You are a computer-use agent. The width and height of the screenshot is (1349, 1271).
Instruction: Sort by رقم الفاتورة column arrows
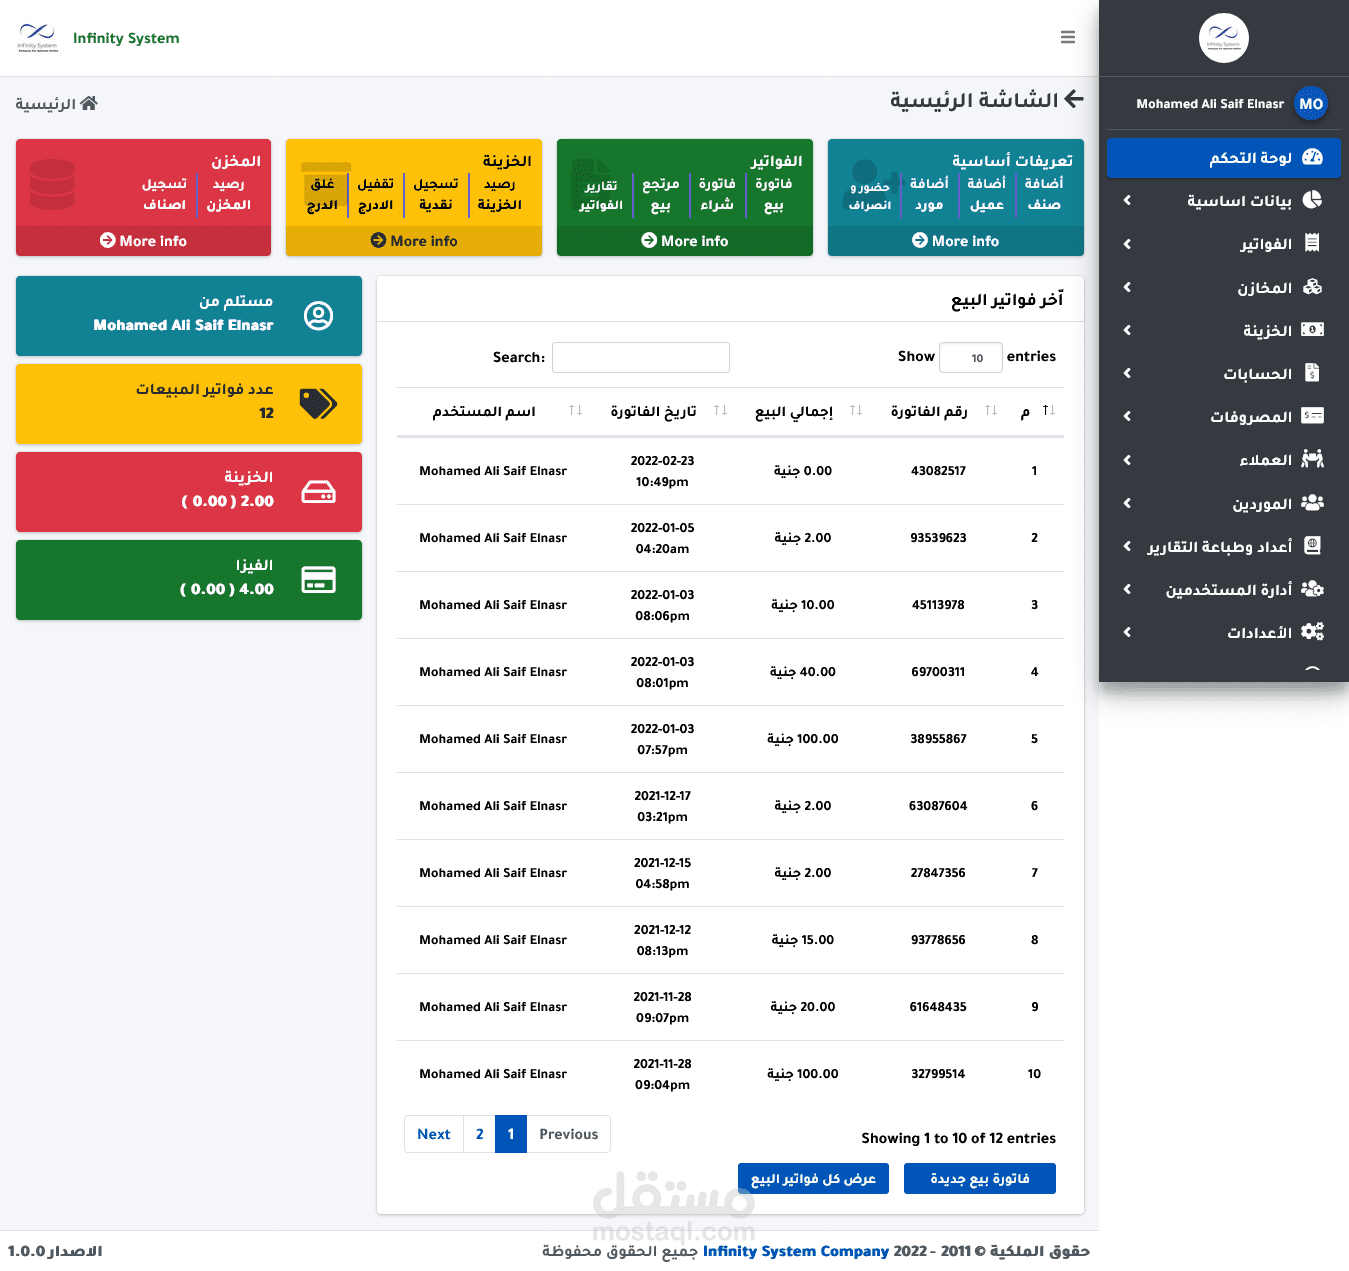991,411
